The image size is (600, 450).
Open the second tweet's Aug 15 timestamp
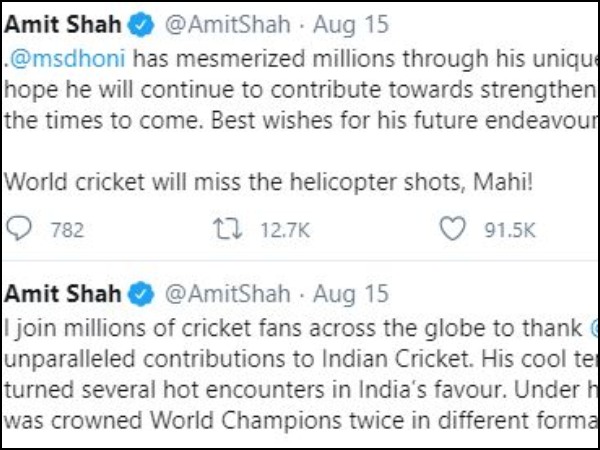point(351,295)
